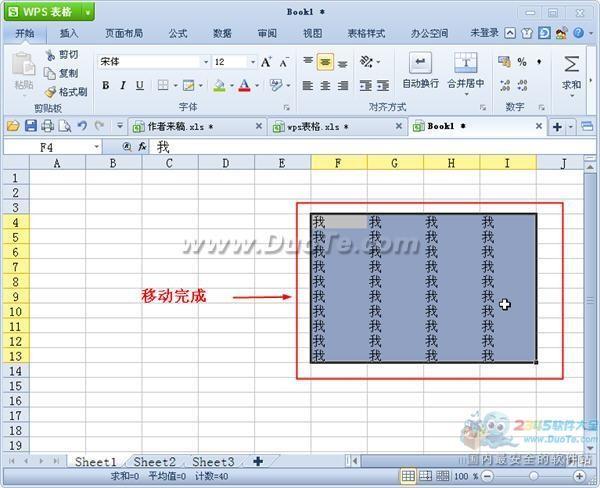The width and height of the screenshot is (600, 488).
Task: Select the Format Painter (格式刷) tool
Action: (51, 91)
